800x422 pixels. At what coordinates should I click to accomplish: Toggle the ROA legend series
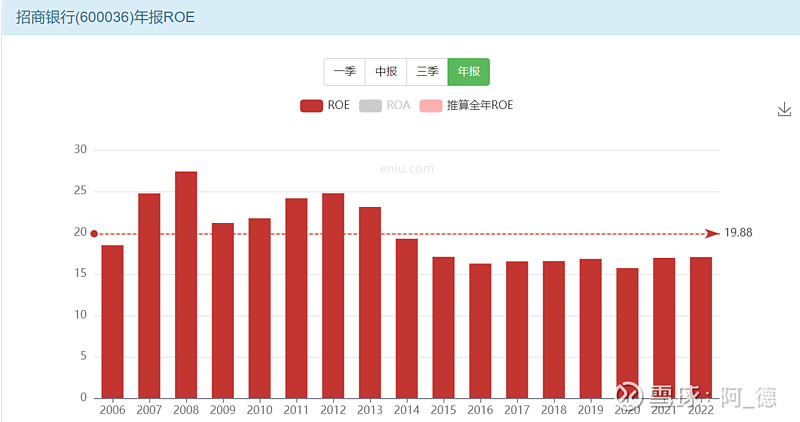pos(385,105)
